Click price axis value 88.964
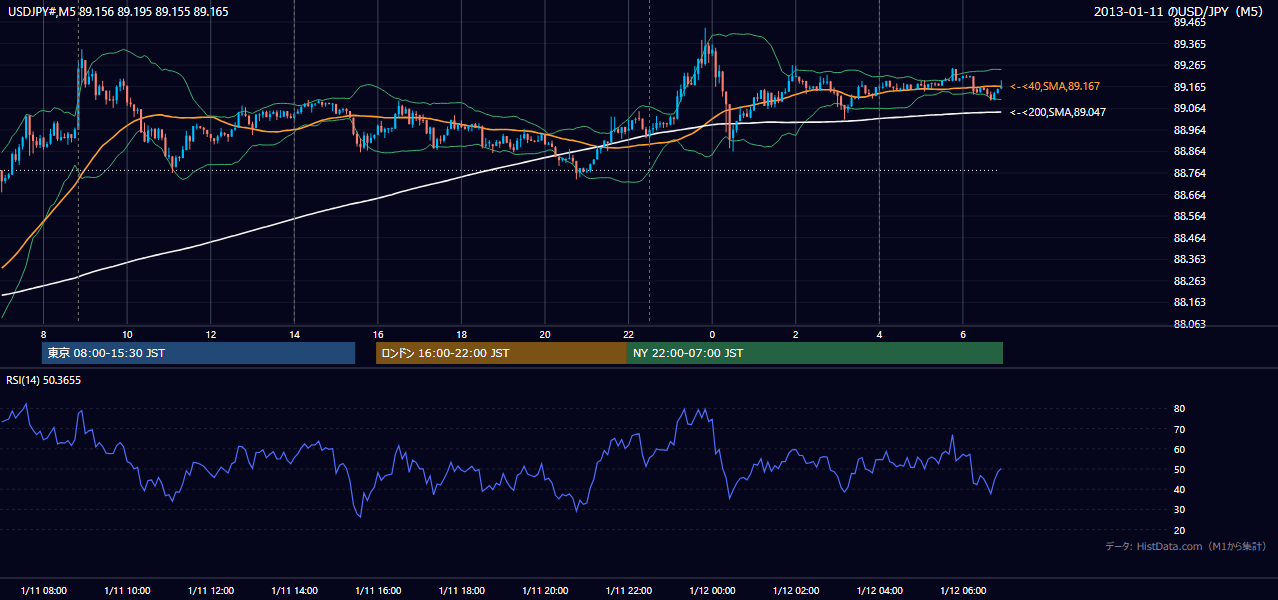Image resolution: width=1278 pixels, height=600 pixels. click(x=1189, y=130)
